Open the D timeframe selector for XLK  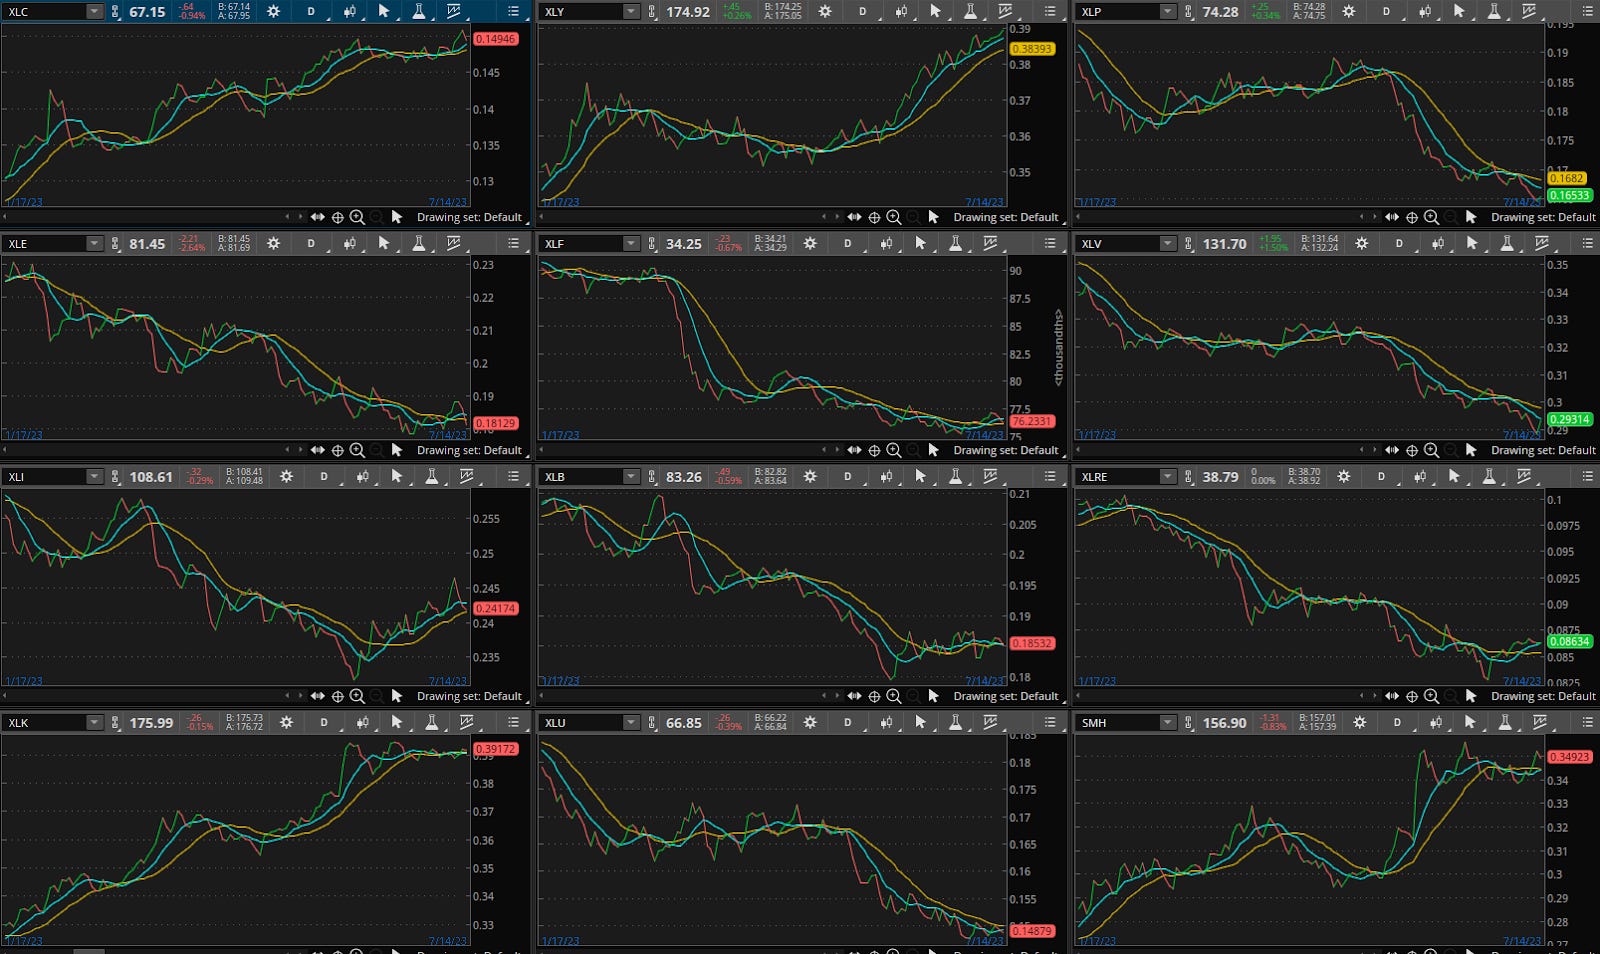pos(324,722)
